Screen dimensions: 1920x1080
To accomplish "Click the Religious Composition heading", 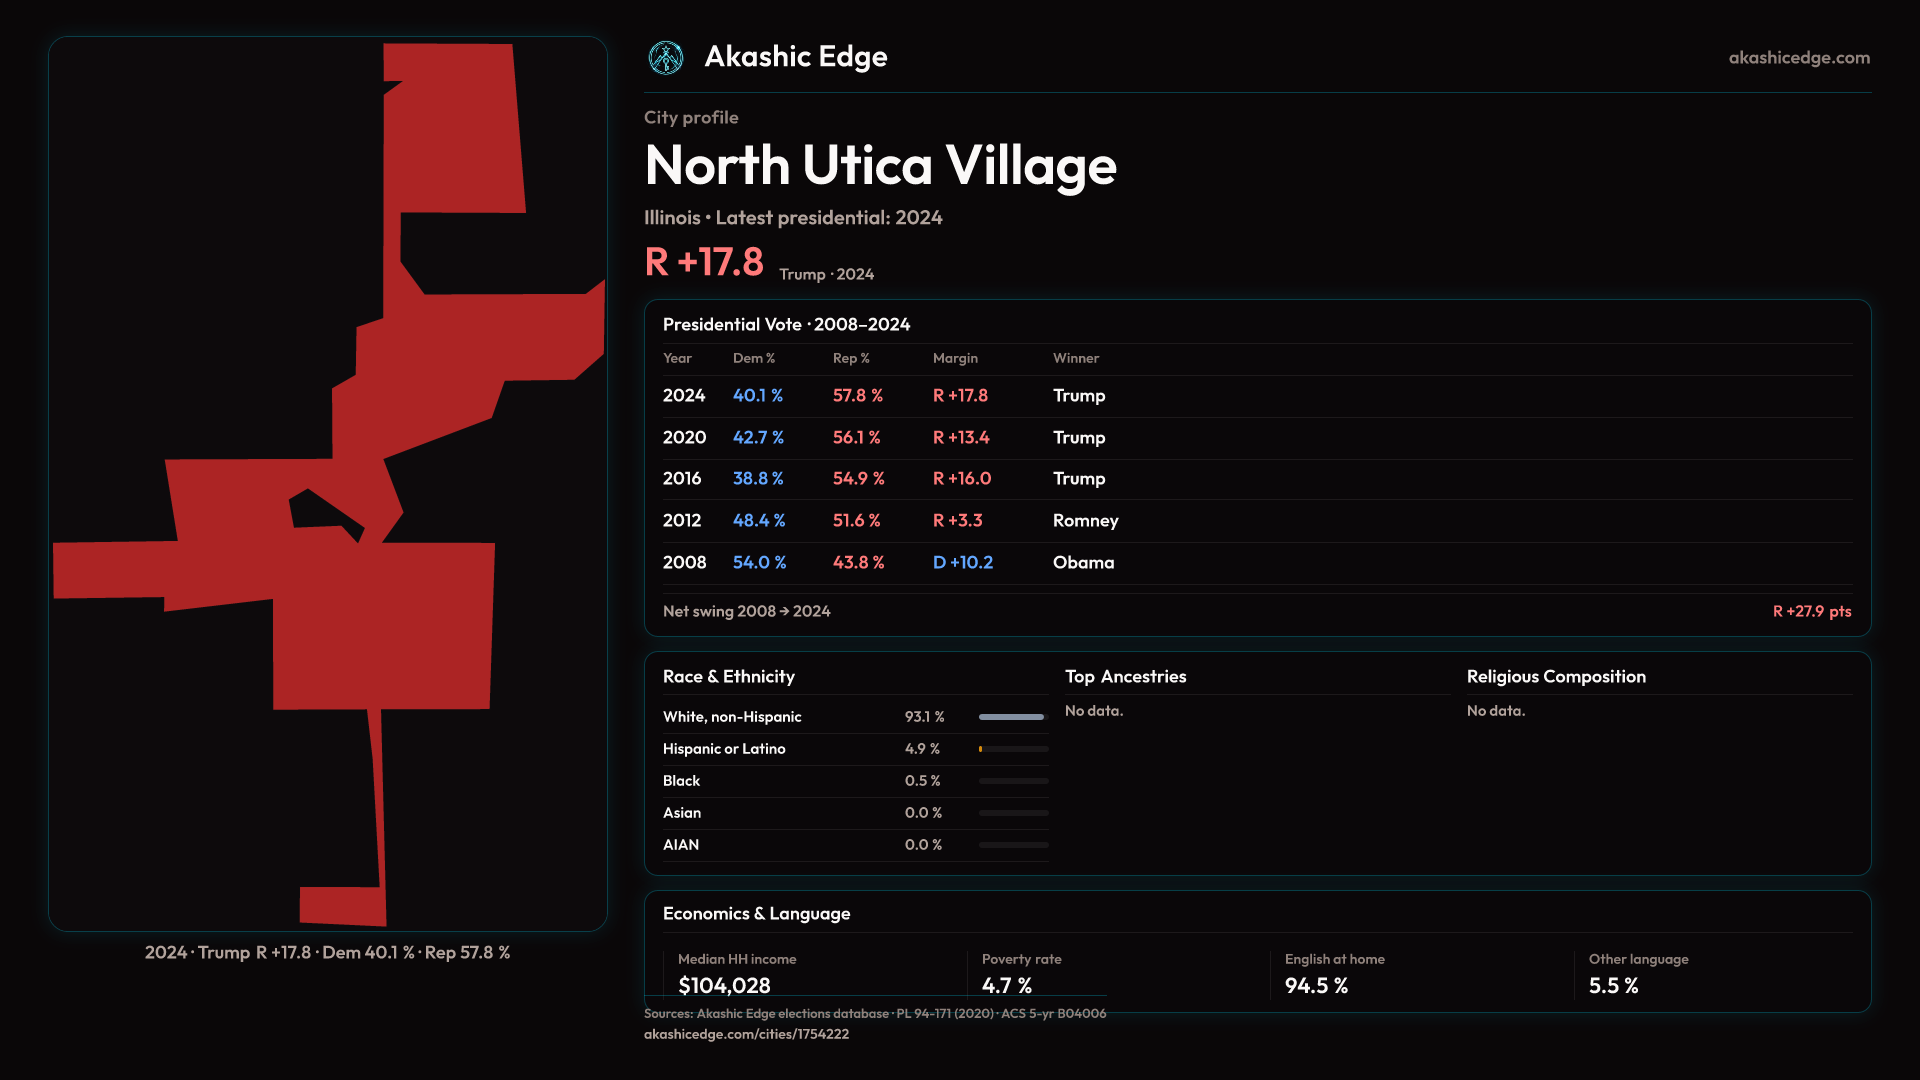I will [1555, 677].
